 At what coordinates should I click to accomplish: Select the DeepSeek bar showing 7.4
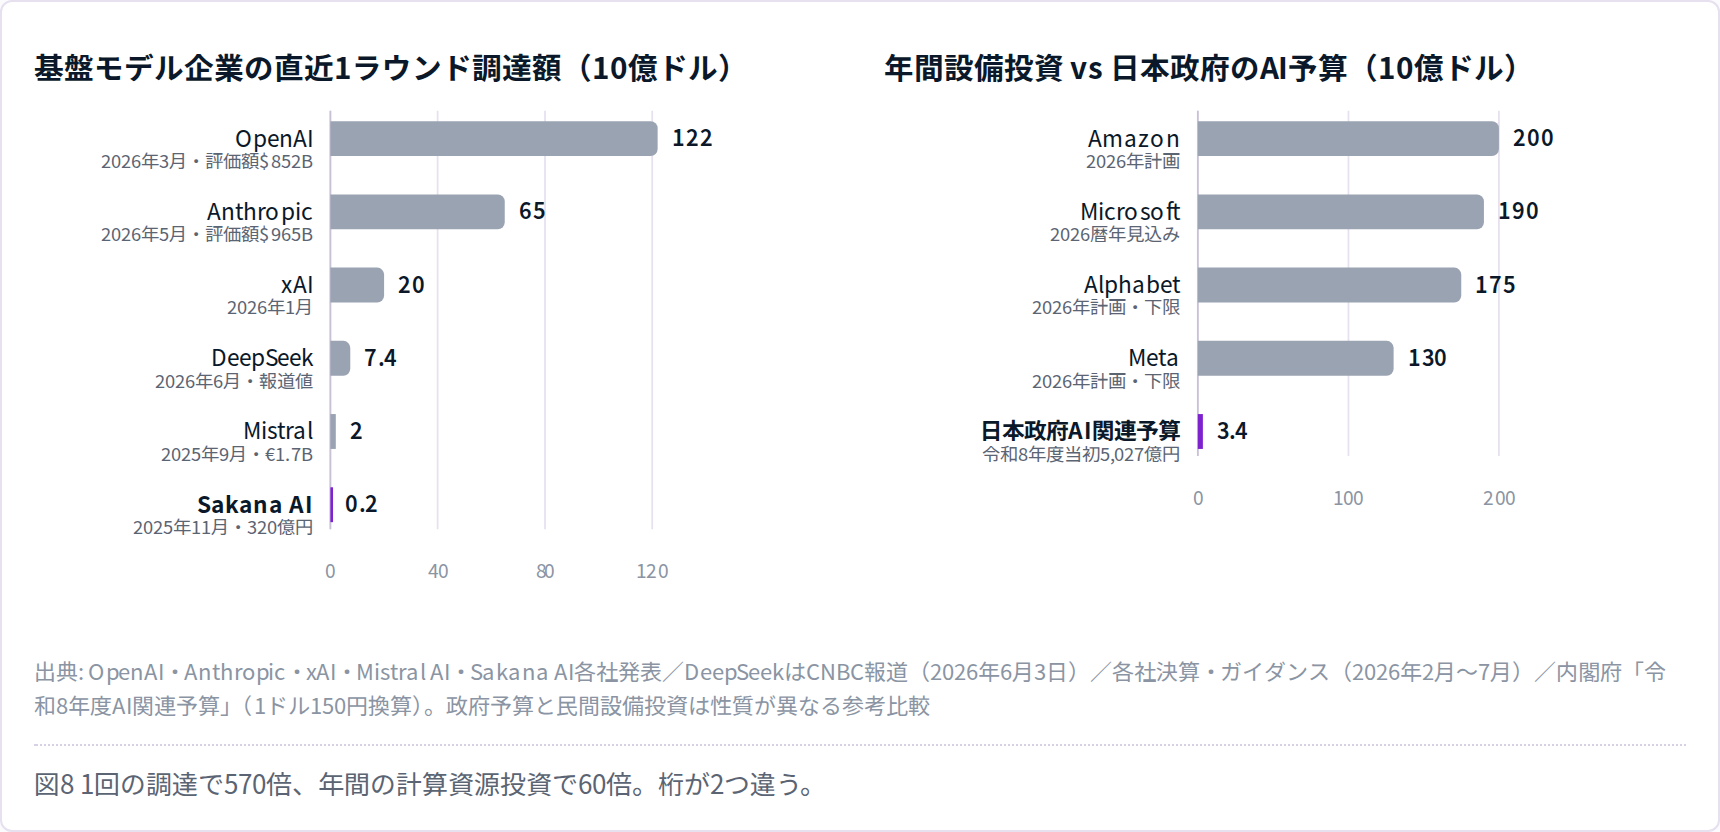tap(340, 358)
